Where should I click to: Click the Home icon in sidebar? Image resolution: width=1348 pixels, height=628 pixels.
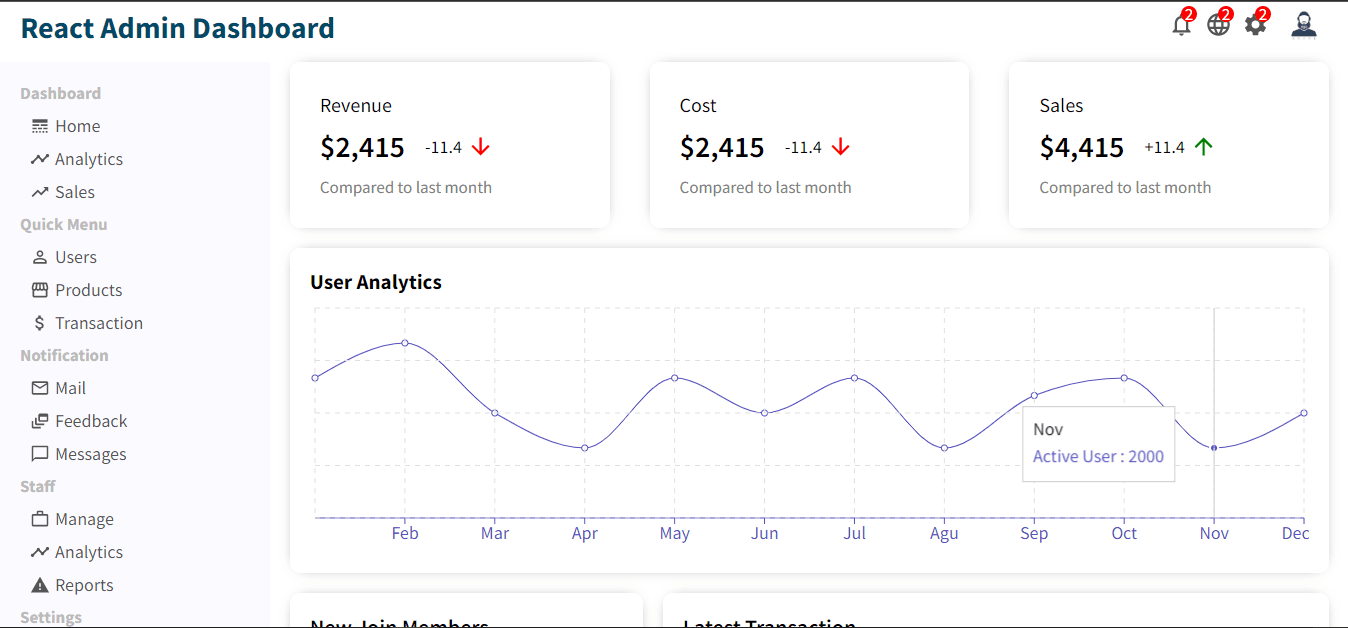(x=40, y=126)
